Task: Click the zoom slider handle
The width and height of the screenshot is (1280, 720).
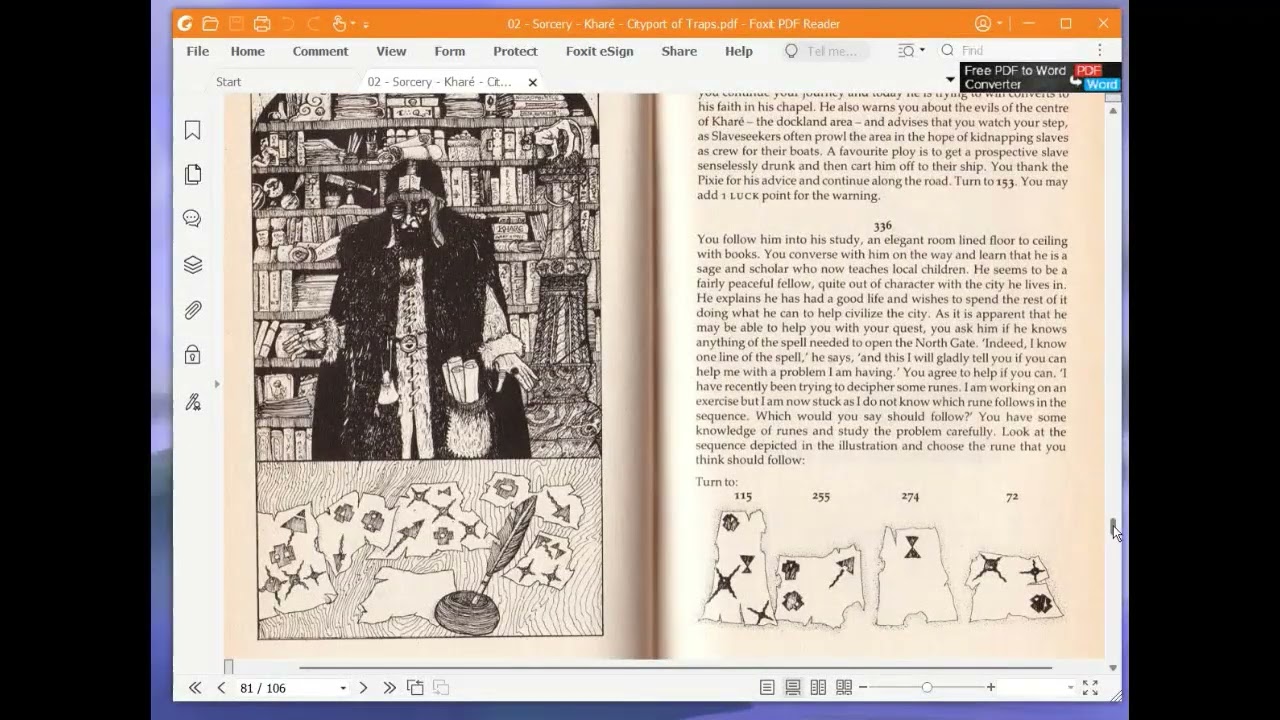Action: pos(927,687)
